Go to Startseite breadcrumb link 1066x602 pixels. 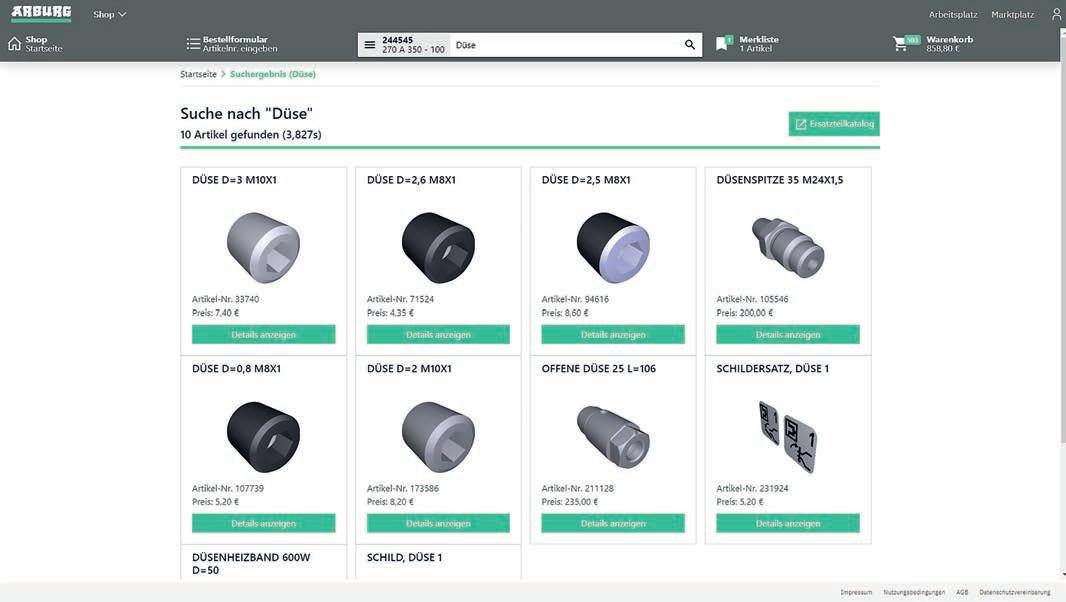pyautogui.click(x=199, y=74)
